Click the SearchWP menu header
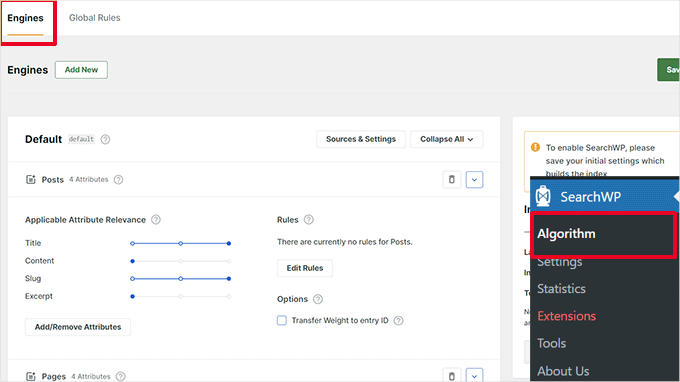 [605, 196]
